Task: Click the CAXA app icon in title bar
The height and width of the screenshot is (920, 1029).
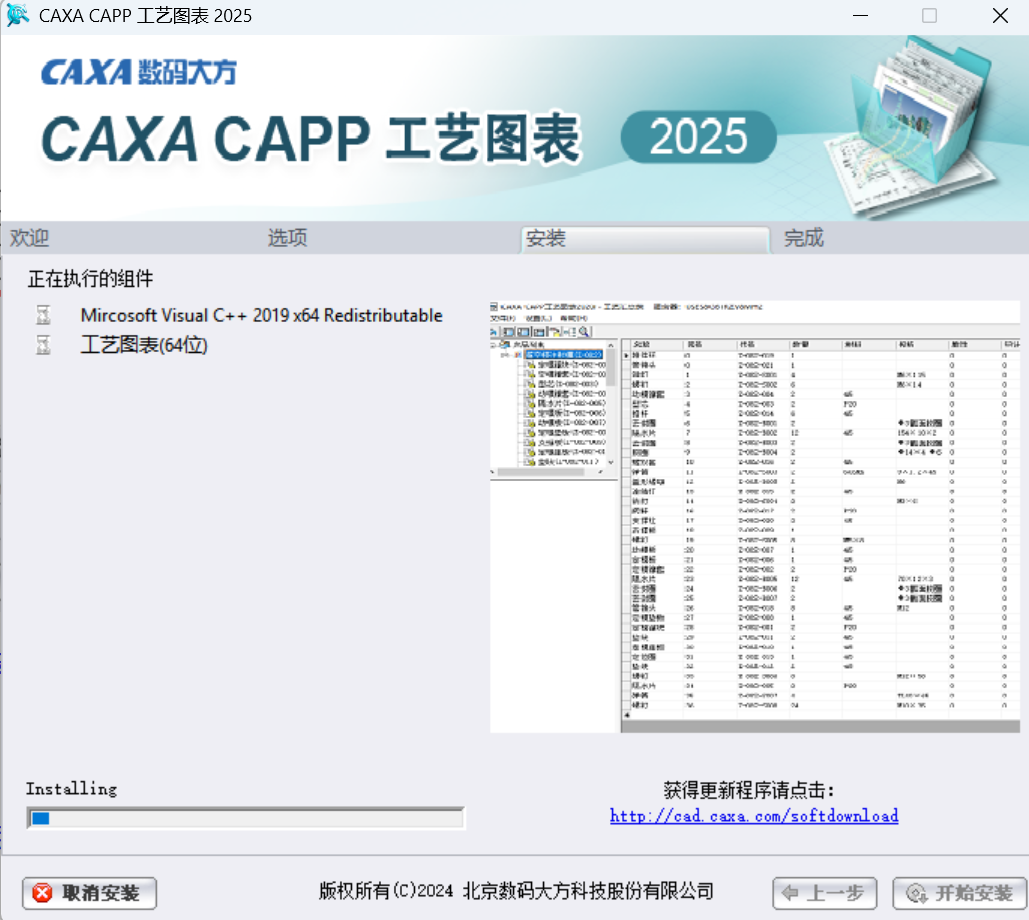Action: tap(17, 15)
